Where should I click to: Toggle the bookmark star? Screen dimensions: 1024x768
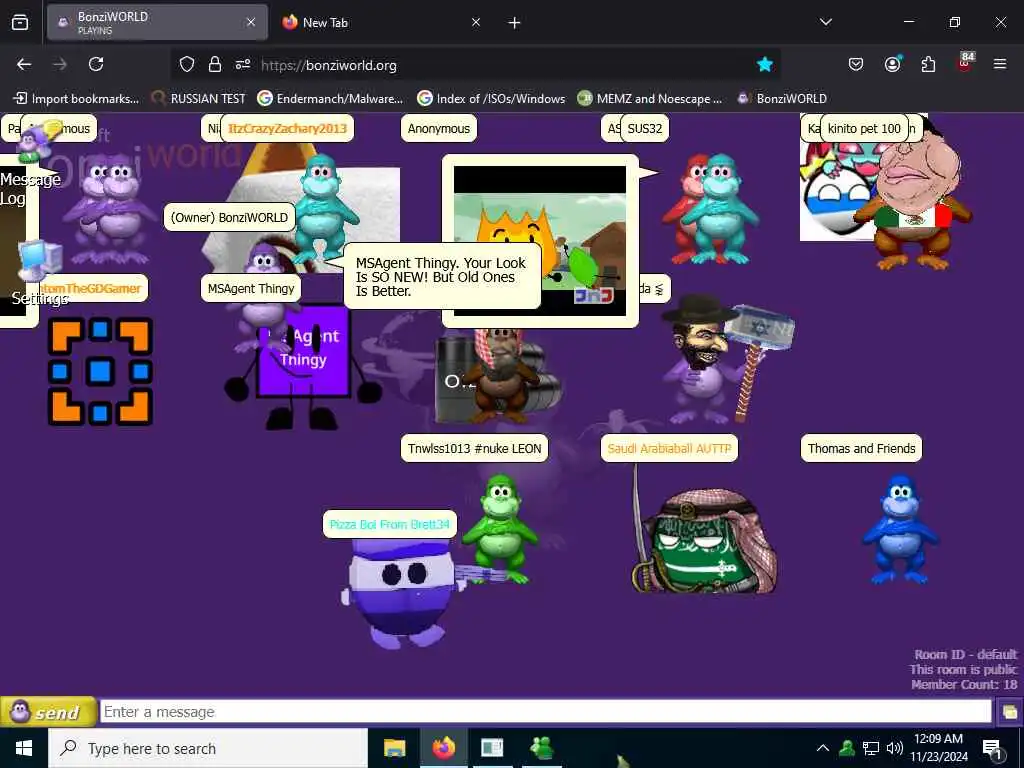tap(765, 65)
